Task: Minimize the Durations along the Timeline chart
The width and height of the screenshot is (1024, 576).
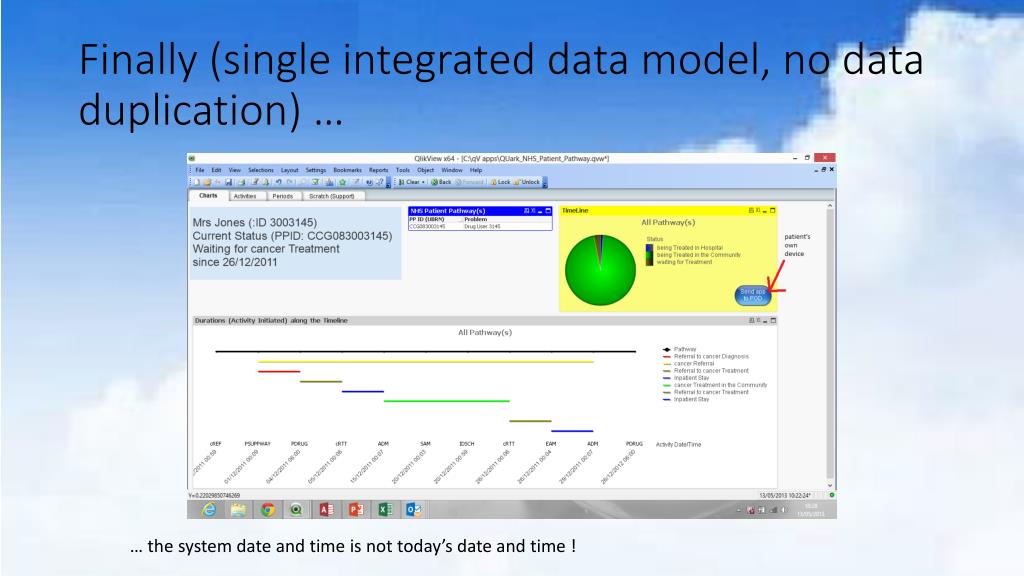Action: [765, 321]
